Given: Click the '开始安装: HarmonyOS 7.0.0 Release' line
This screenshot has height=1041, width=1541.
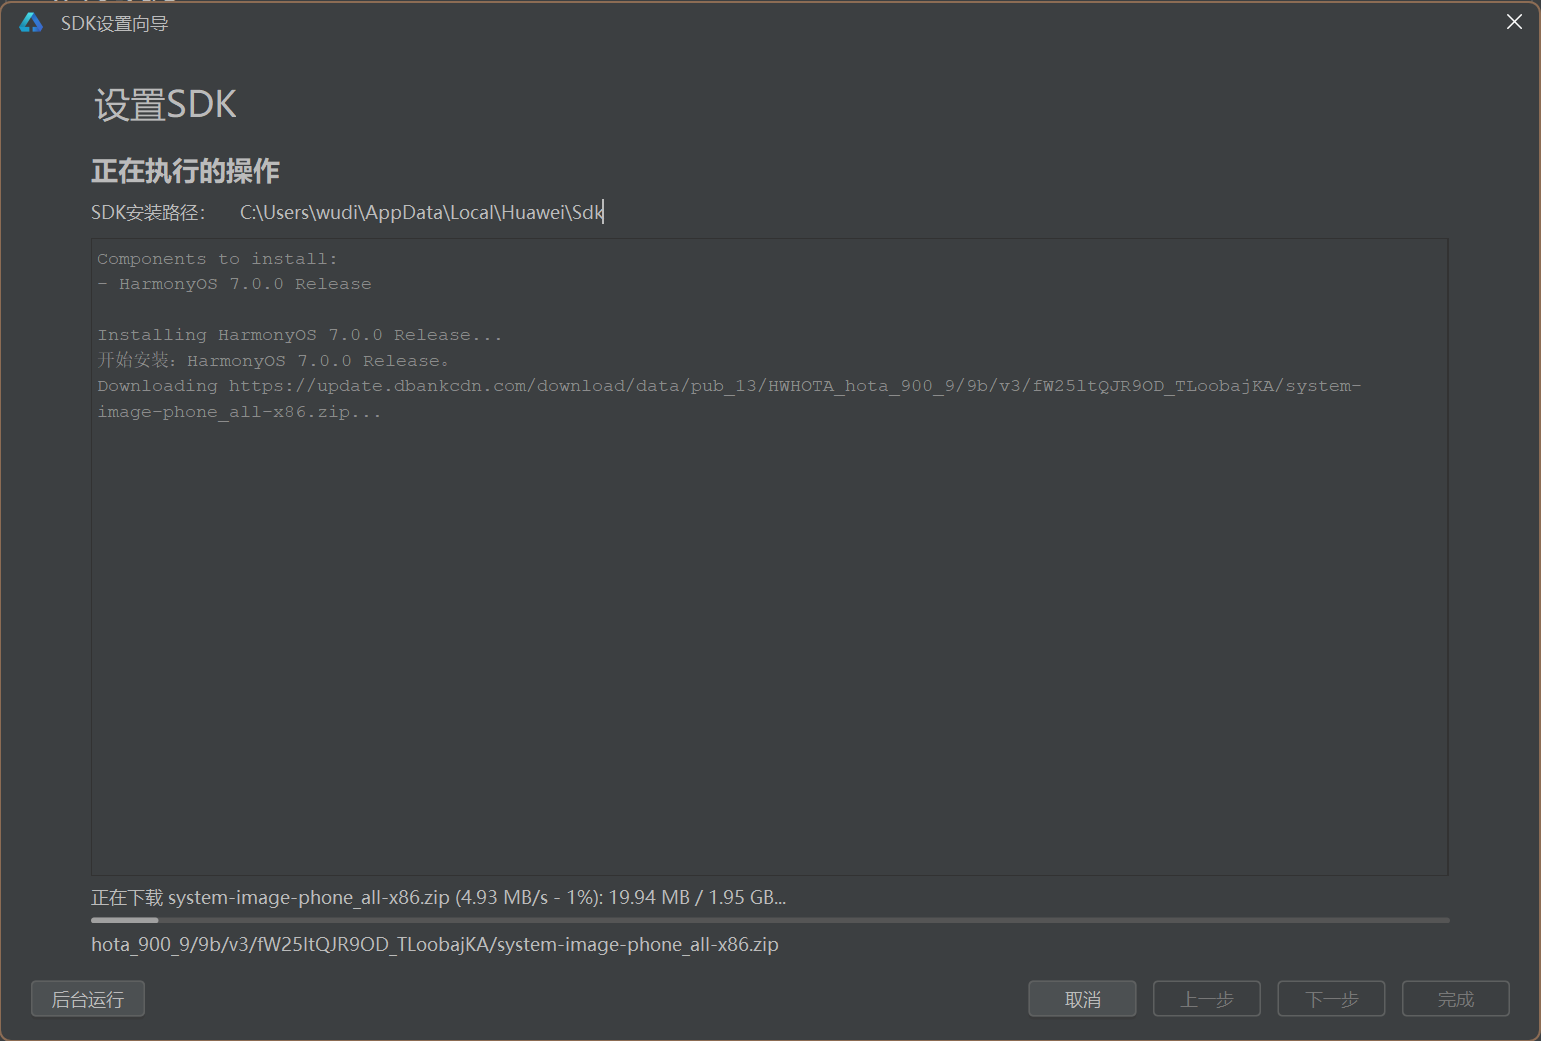Looking at the screenshot, I should click(273, 361).
